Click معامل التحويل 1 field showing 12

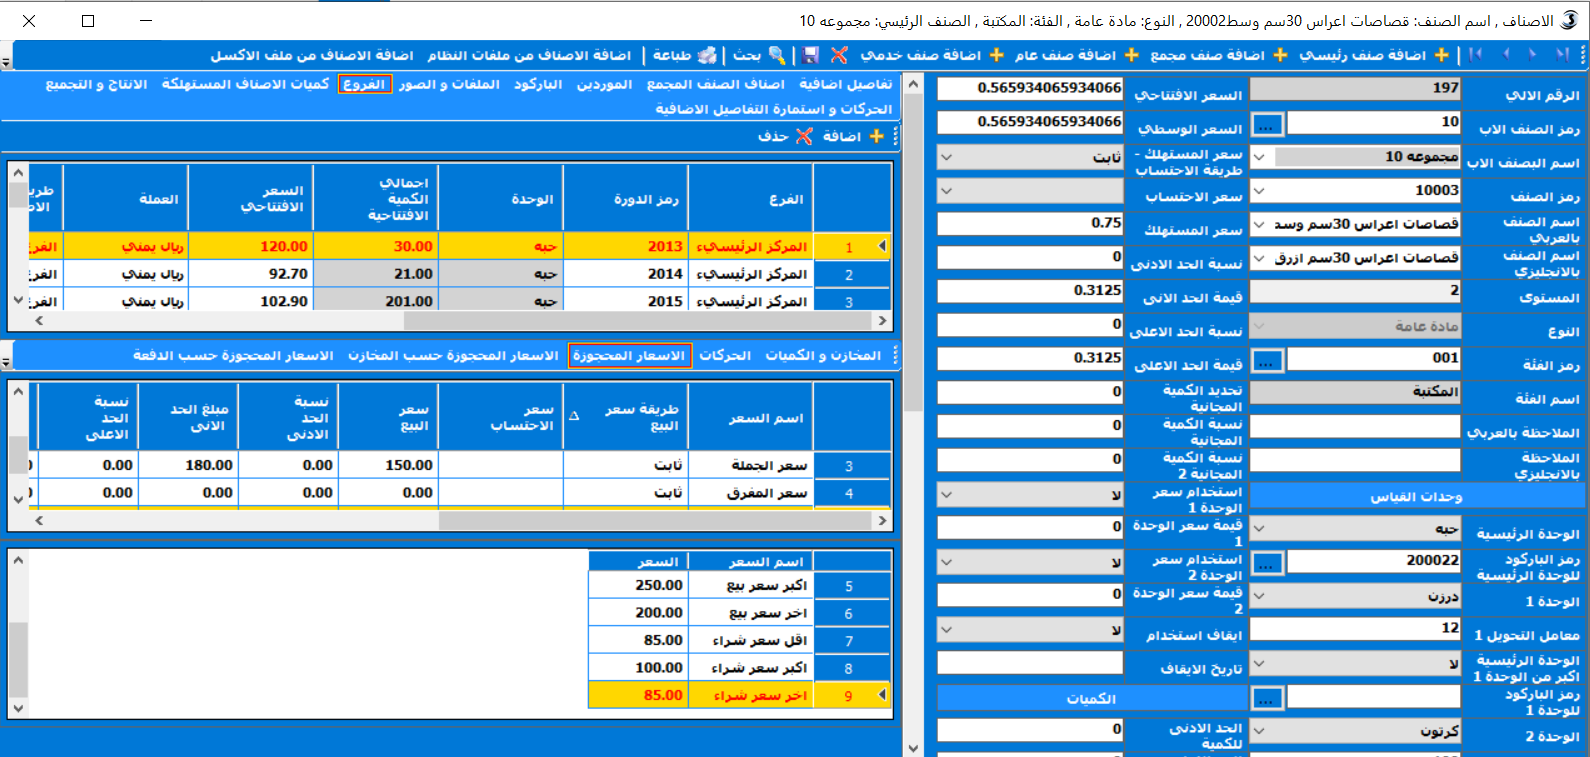[x=1355, y=628]
